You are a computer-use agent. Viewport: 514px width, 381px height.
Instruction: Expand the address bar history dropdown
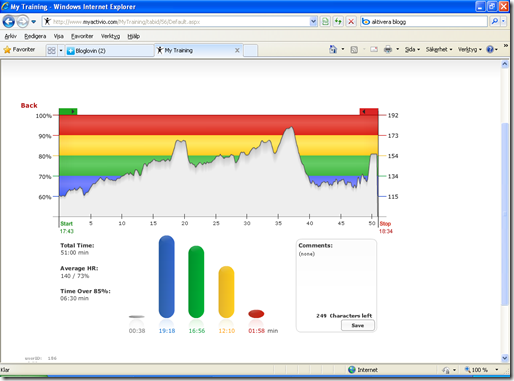pos(313,22)
